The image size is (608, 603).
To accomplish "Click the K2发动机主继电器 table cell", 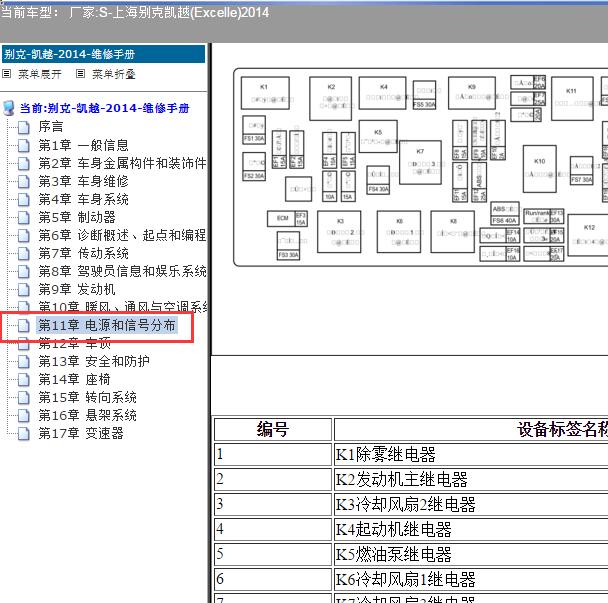I will click(x=471, y=479).
